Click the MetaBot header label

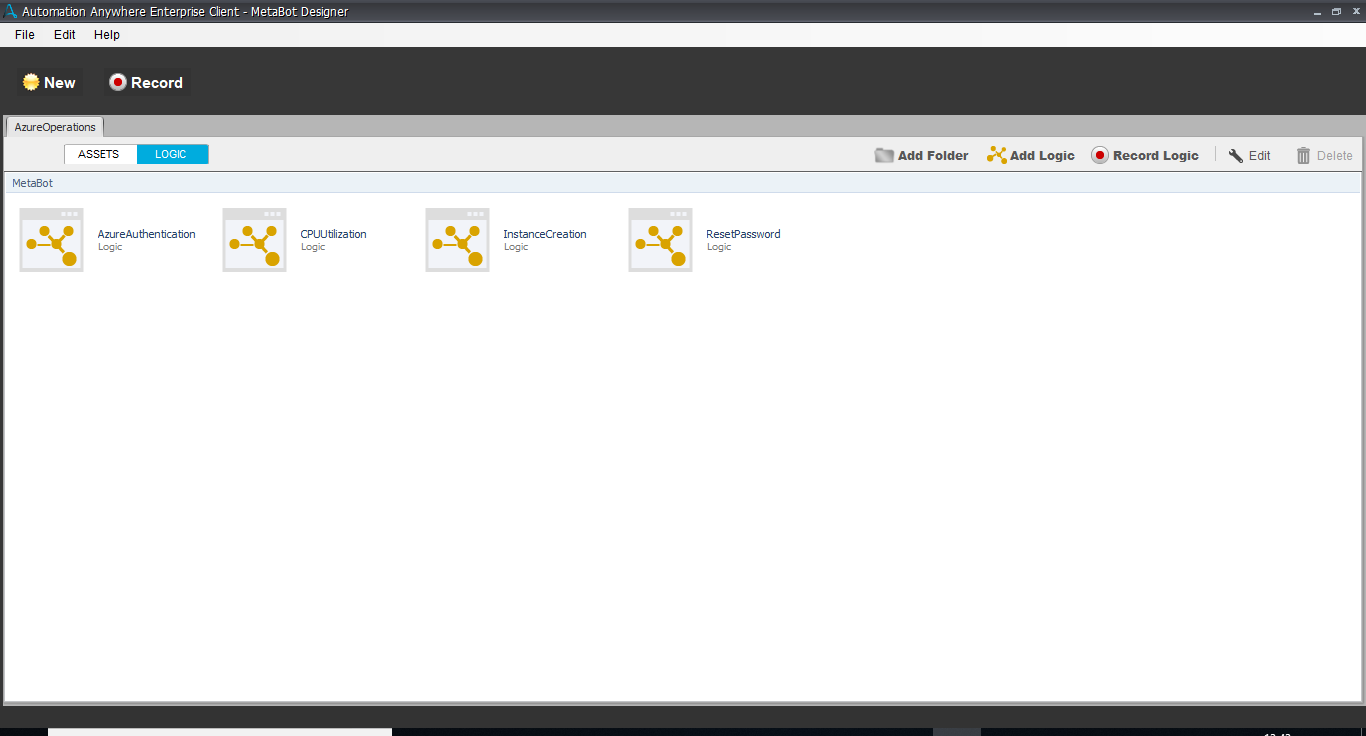(x=32, y=183)
